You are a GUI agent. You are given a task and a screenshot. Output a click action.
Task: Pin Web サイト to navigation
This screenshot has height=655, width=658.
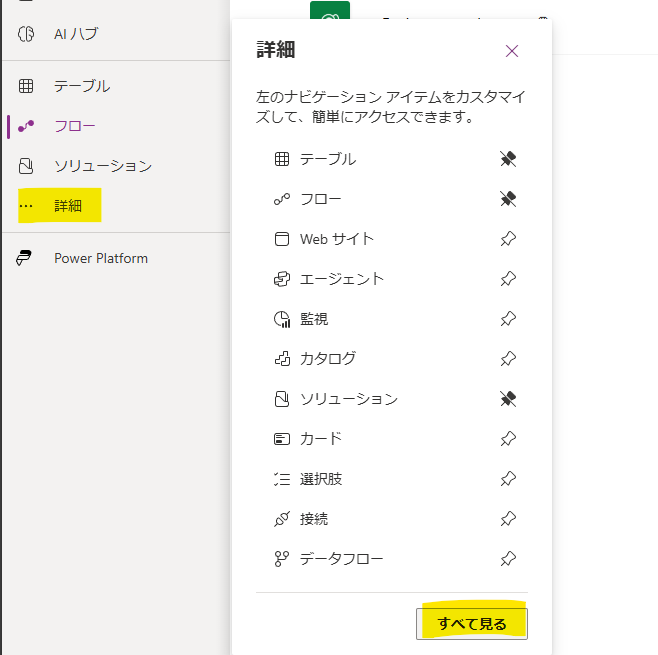point(508,239)
